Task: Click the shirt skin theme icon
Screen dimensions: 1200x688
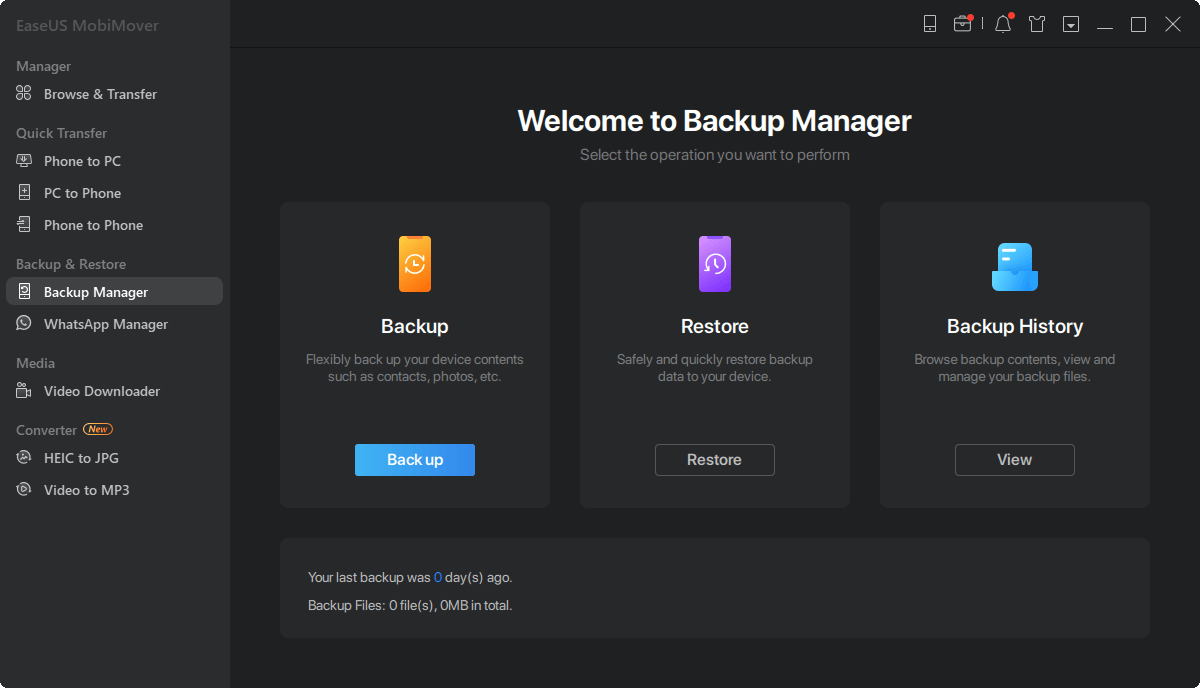Action: [1037, 24]
